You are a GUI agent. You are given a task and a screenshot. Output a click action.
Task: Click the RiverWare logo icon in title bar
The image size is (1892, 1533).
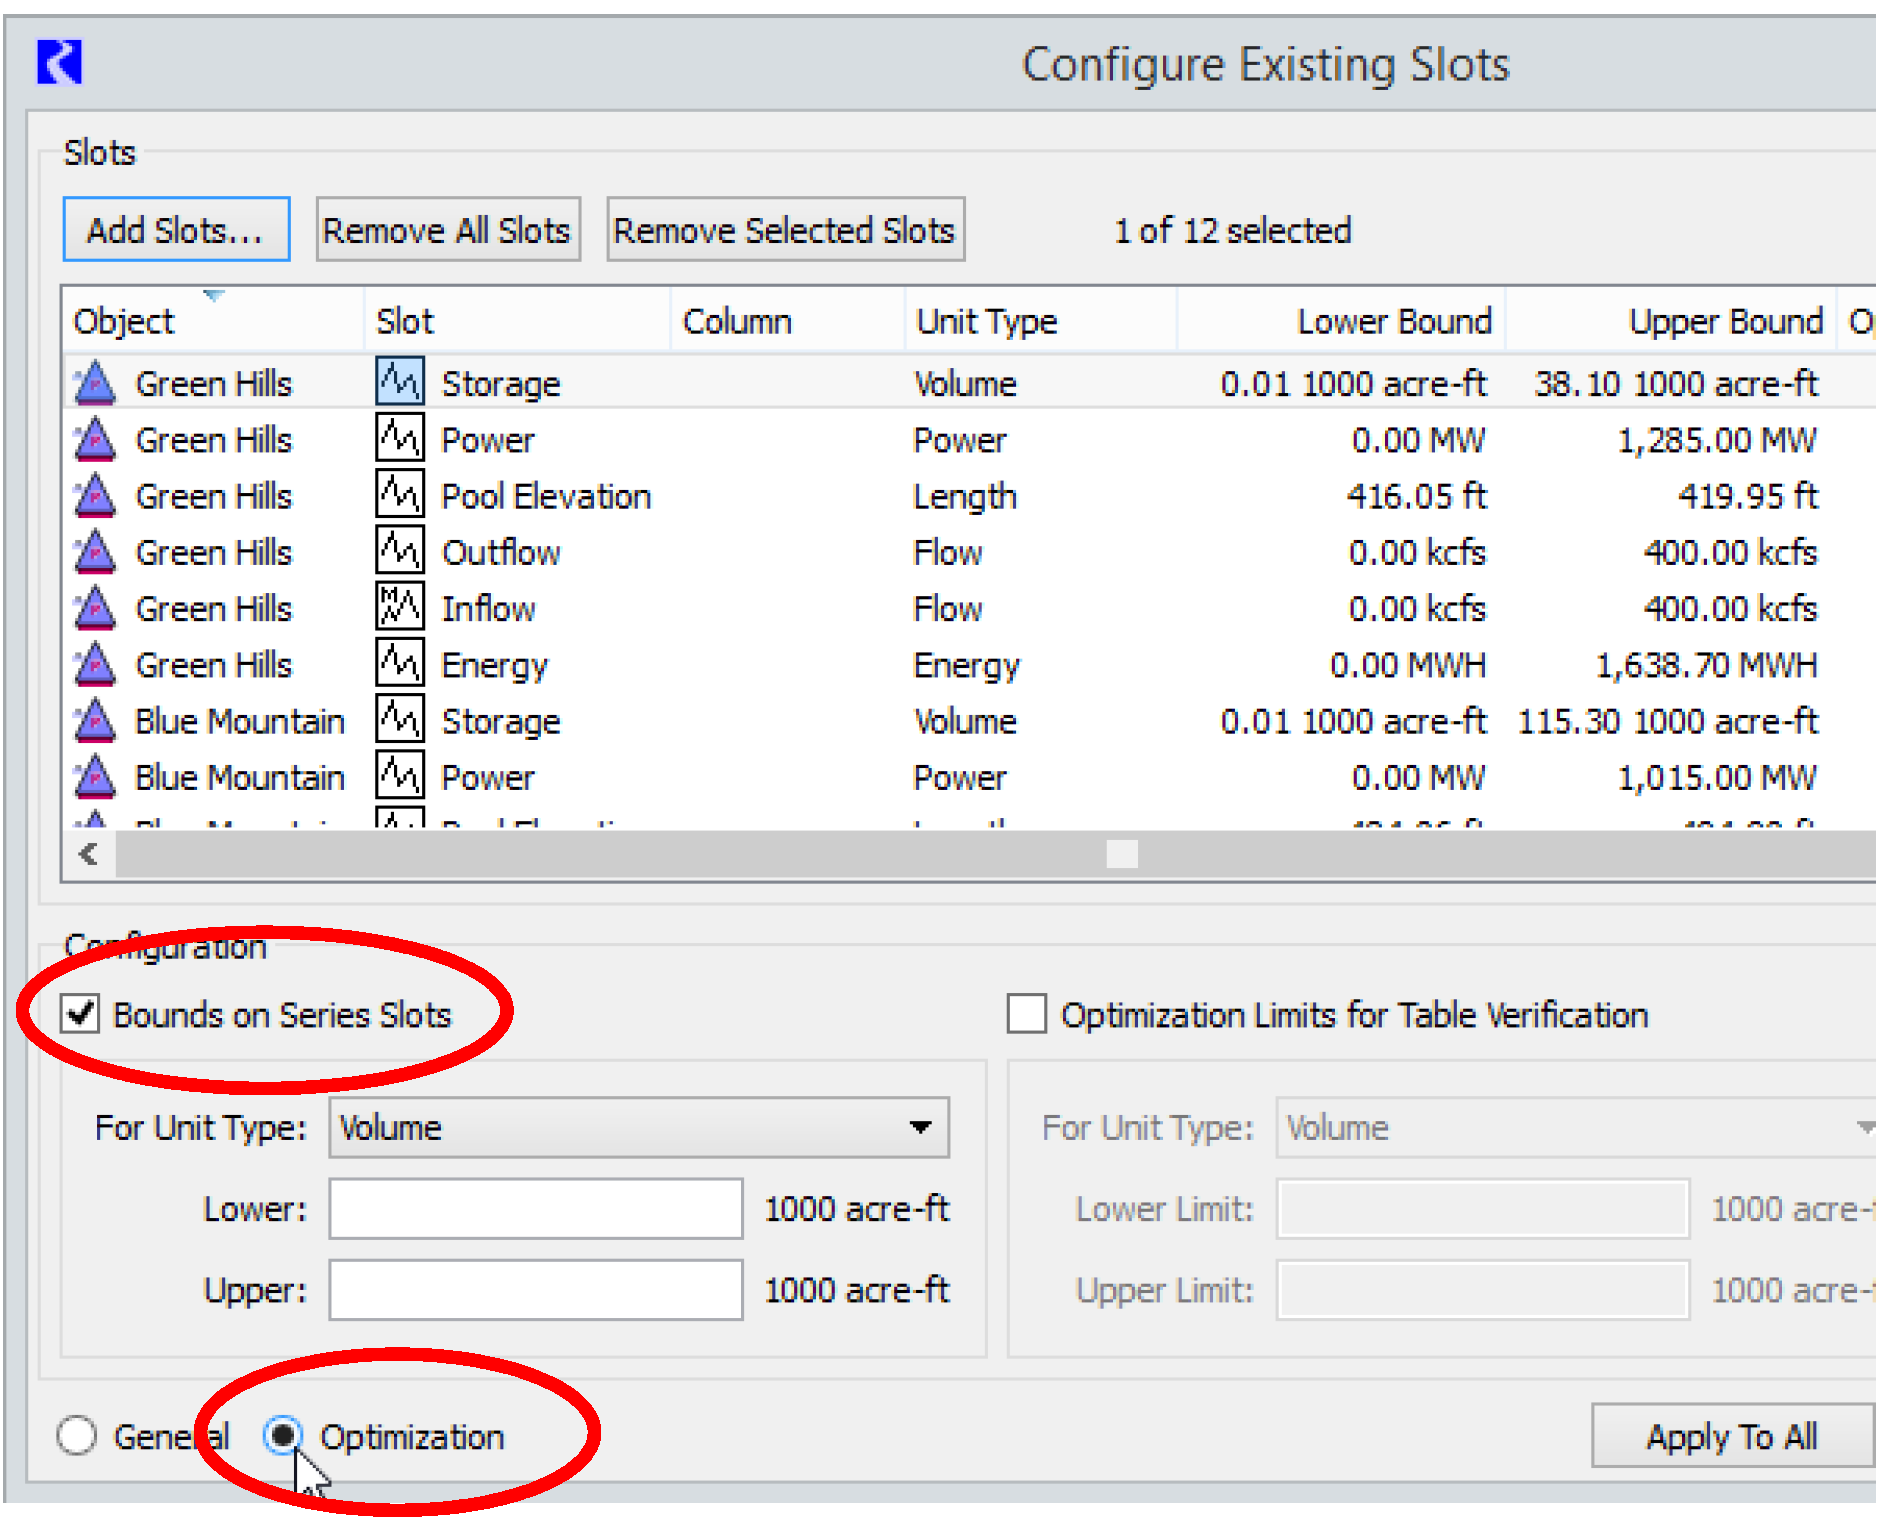coord(59,62)
